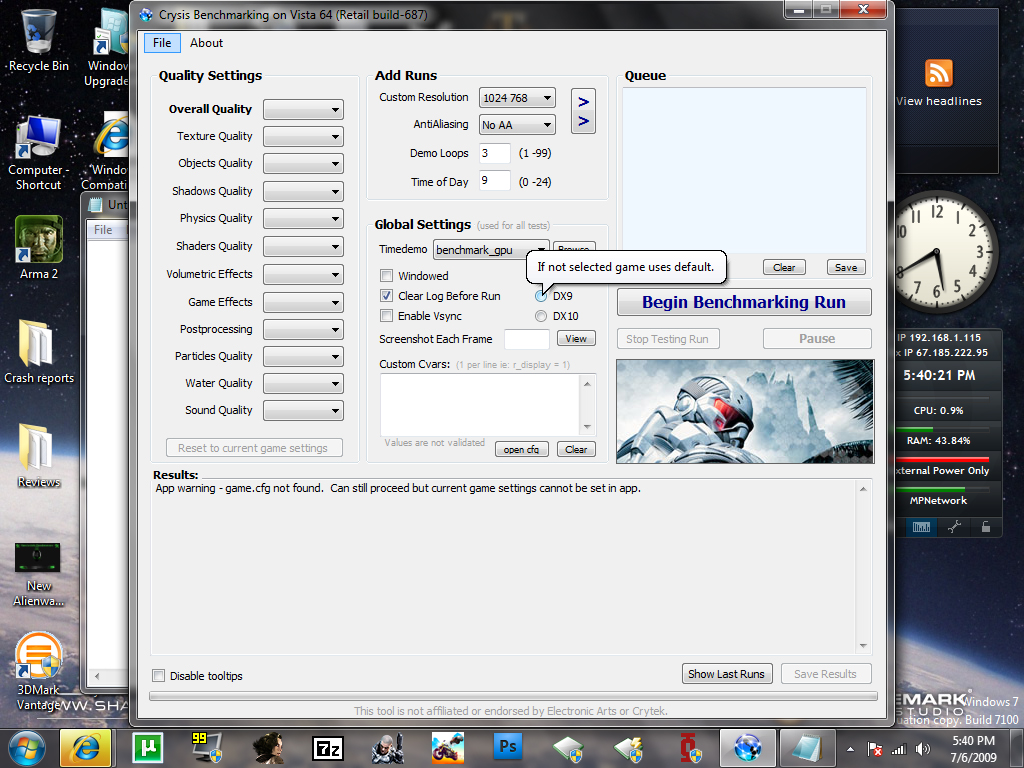This screenshot has height=768, width=1024.
Task: Click the Screenshot Each Frame field
Action: [x=527, y=339]
